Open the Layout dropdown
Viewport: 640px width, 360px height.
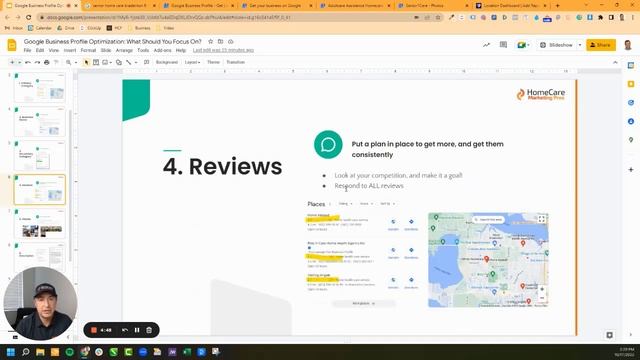(x=192, y=62)
